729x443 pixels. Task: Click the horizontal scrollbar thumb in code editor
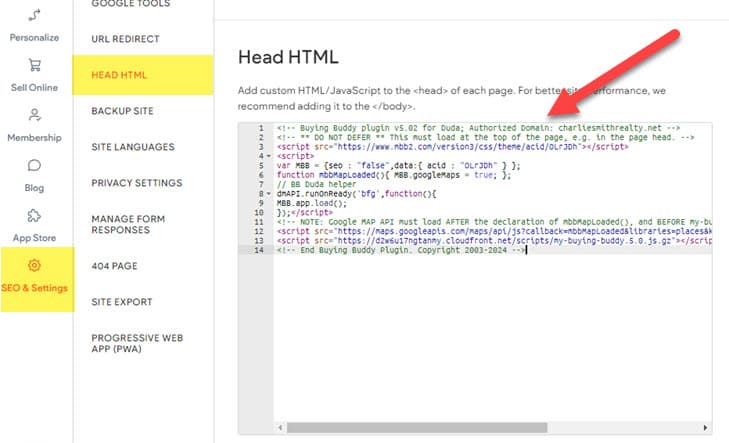click(x=417, y=428)
